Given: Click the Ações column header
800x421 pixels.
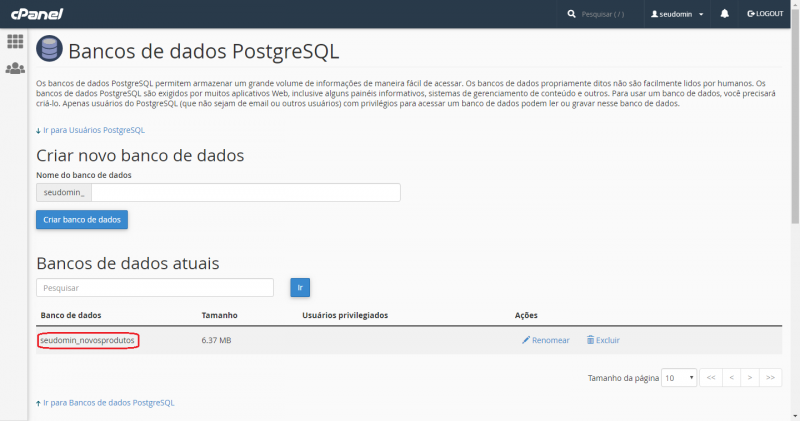Looking at the screenshot, I should (526, 315).
